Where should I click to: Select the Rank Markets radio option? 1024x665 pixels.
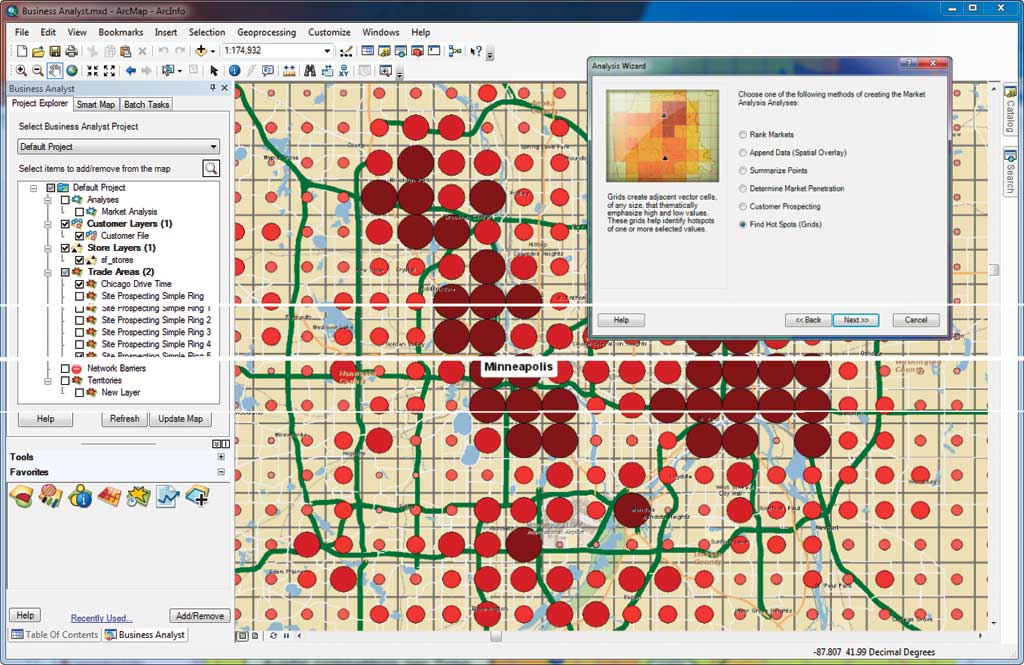pyautogui.click(x=742, y=135)
